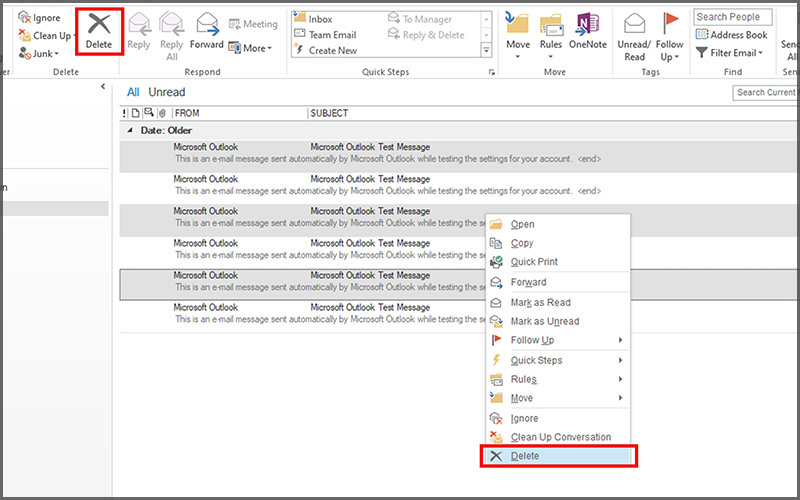Choose Open from the context menu

coord(558,224)
